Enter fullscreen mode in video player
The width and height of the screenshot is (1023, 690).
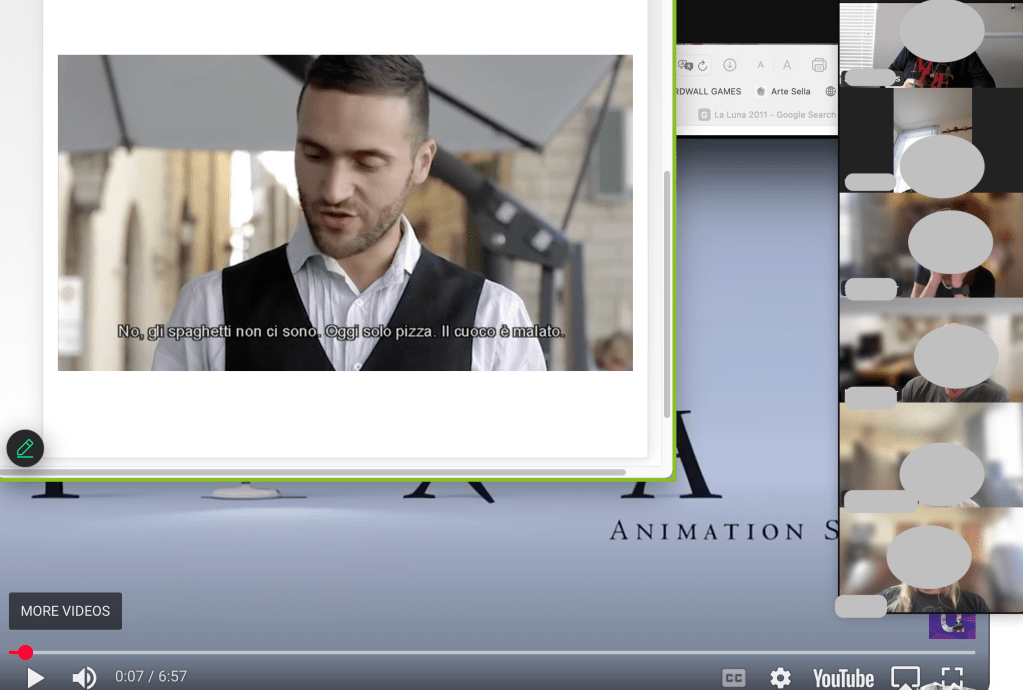(952, 678)
